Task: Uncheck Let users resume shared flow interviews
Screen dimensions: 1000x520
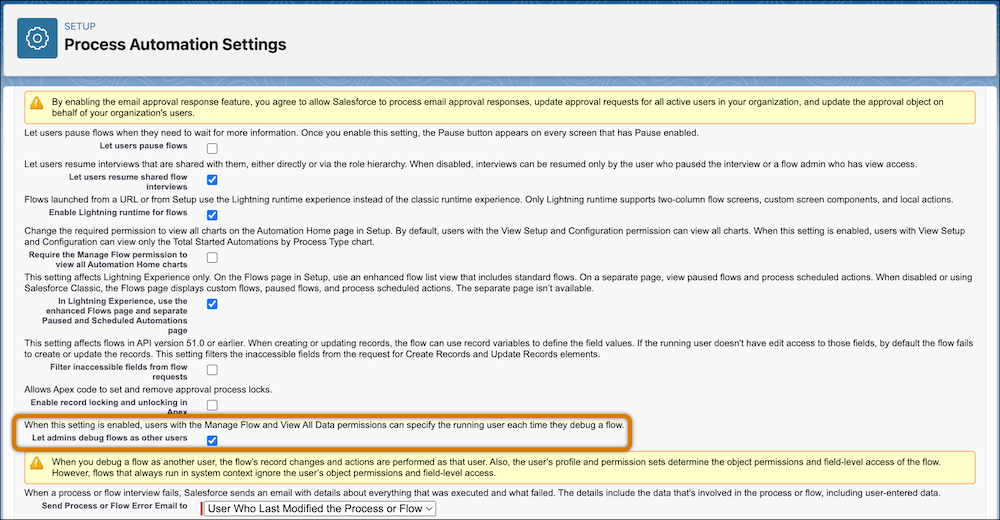Action: point(212,180)
